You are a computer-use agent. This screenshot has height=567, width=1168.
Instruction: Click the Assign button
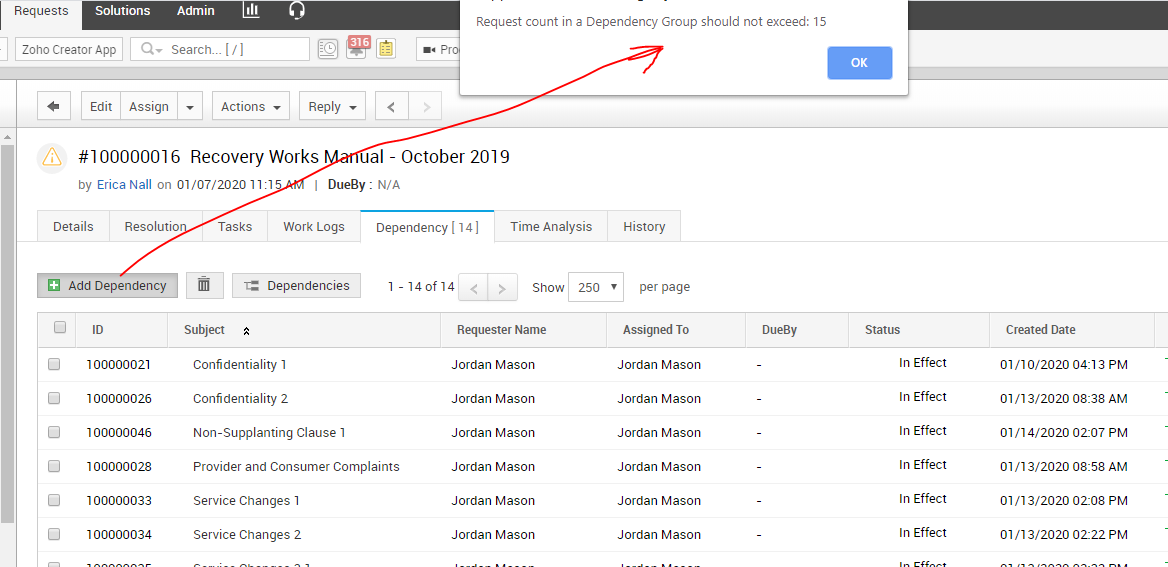(149, 107)
